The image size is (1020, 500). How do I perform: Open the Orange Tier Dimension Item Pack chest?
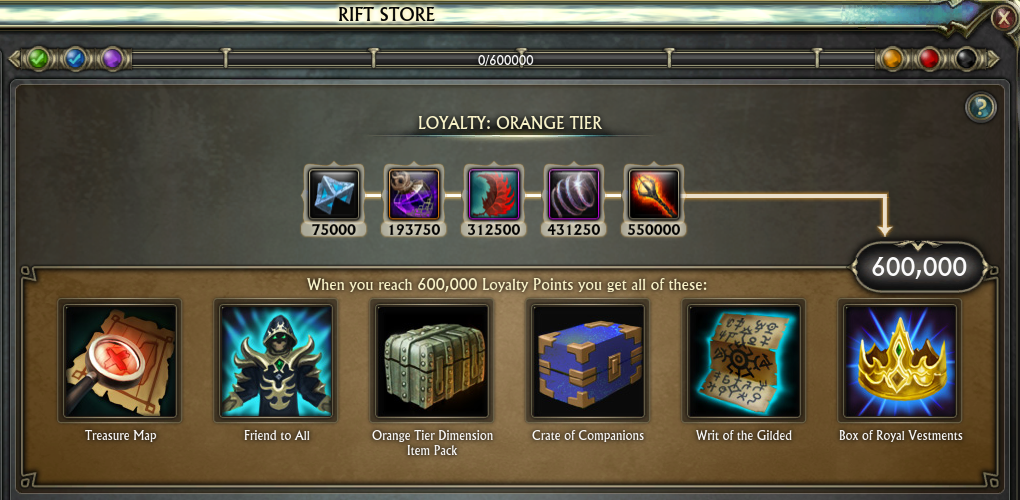(433, 361)
